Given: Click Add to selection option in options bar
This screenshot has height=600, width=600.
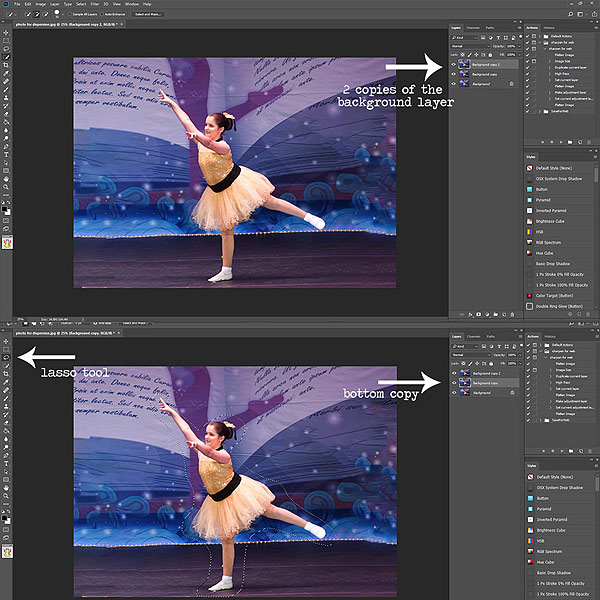Looking at the screenshot, I should (37, 14).
